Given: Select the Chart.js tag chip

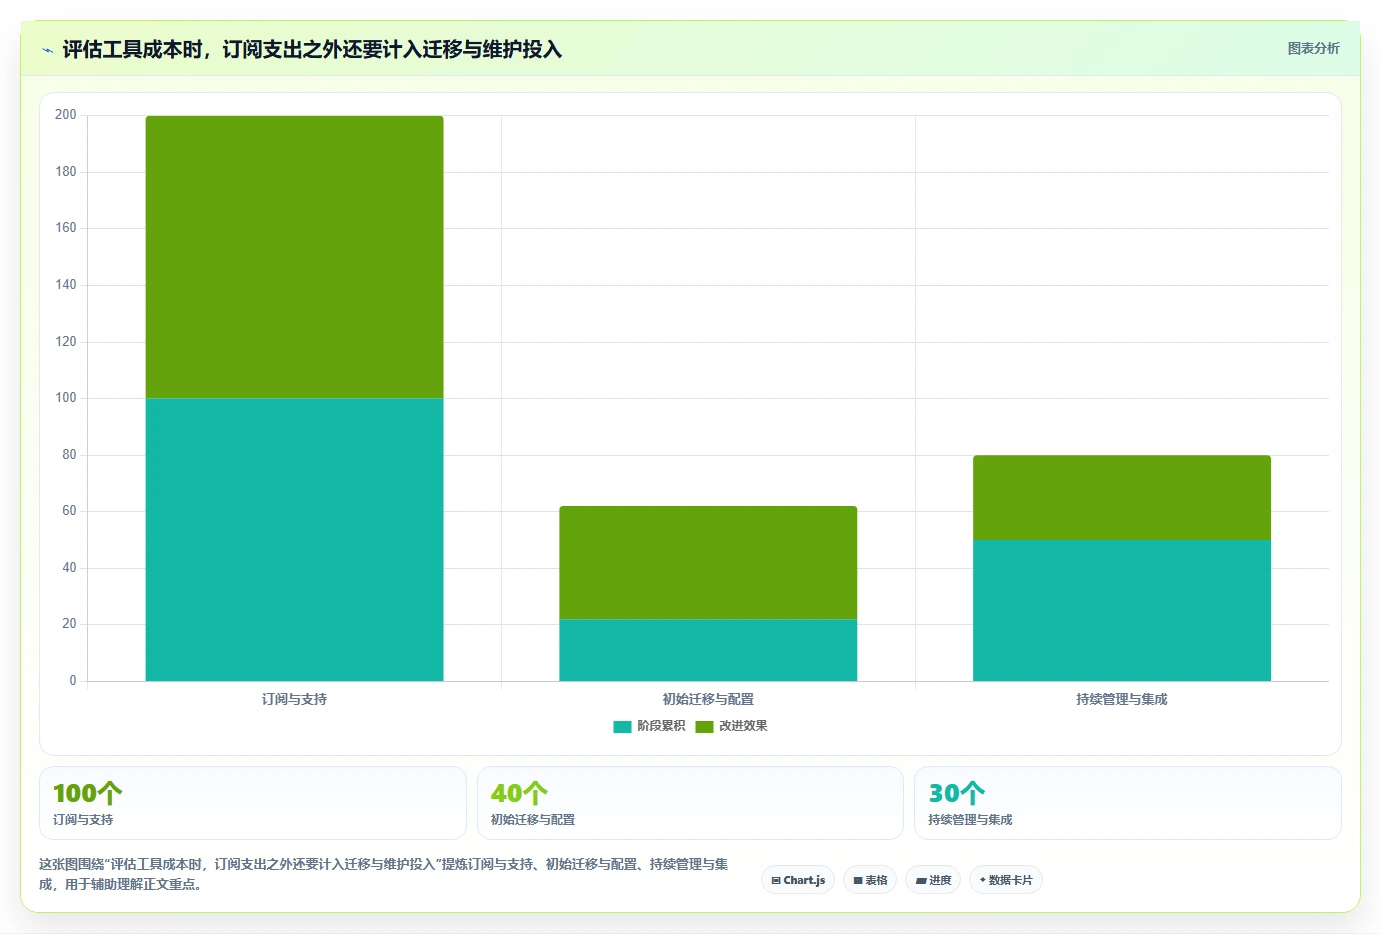Looking at the screenshot, I should pyautogui.click(x=798, y=880).
